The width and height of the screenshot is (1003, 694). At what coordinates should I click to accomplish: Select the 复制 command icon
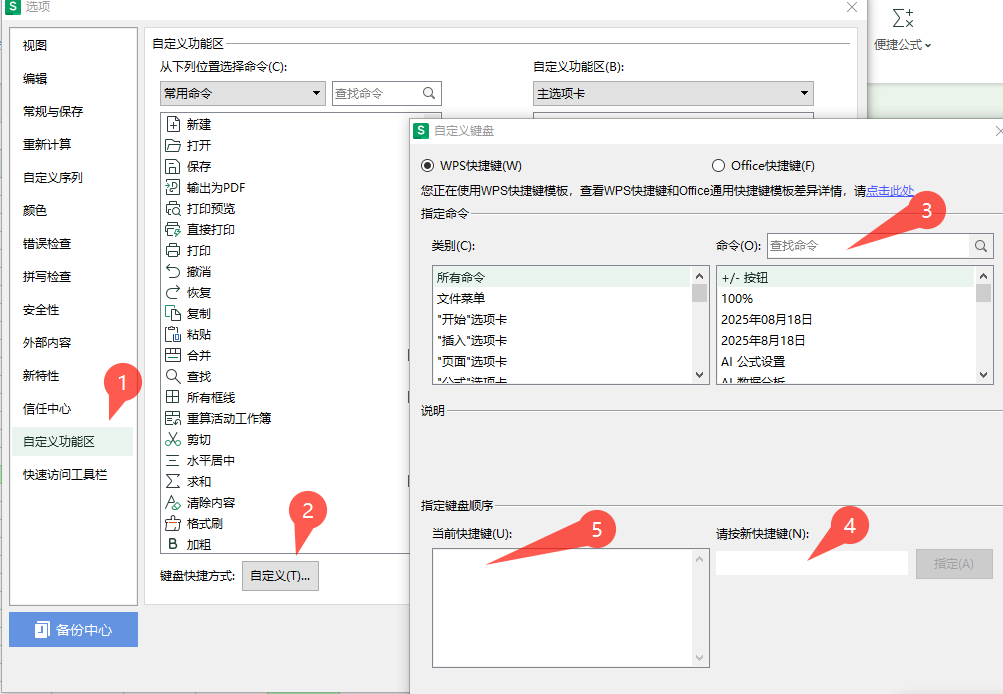pos(173,313)
